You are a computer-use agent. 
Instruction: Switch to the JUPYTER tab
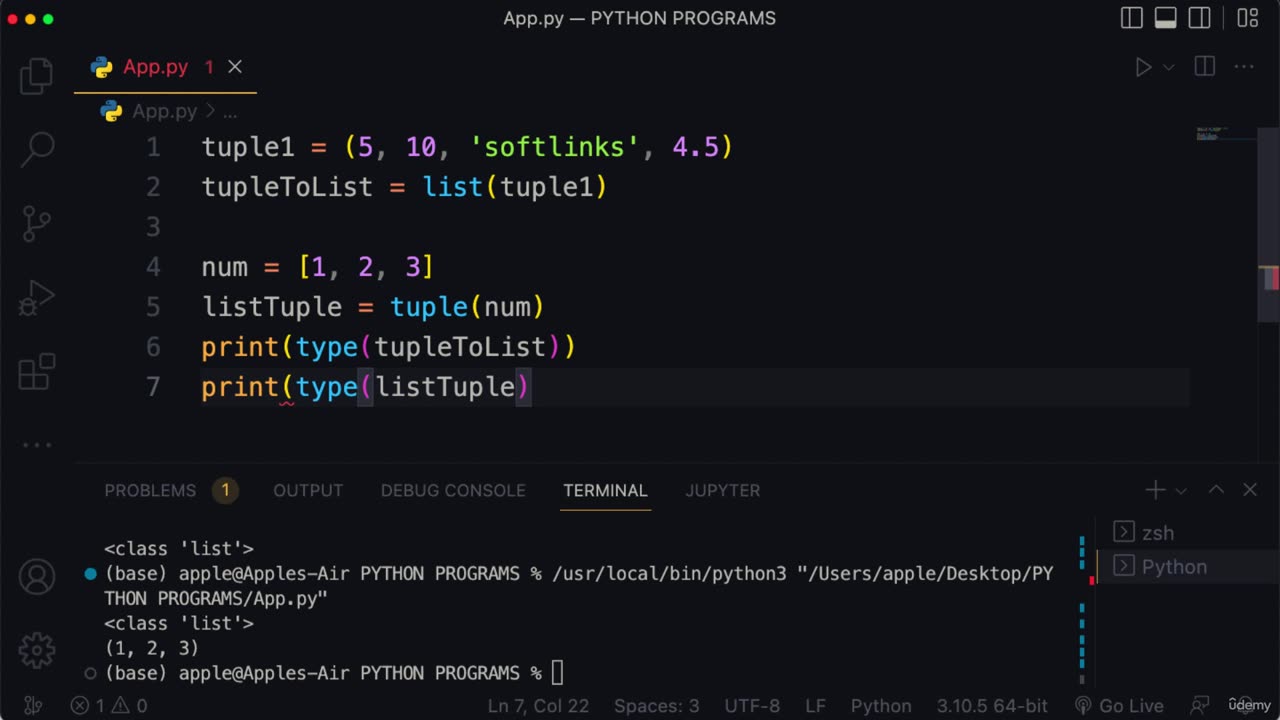(x=723, y=490)
